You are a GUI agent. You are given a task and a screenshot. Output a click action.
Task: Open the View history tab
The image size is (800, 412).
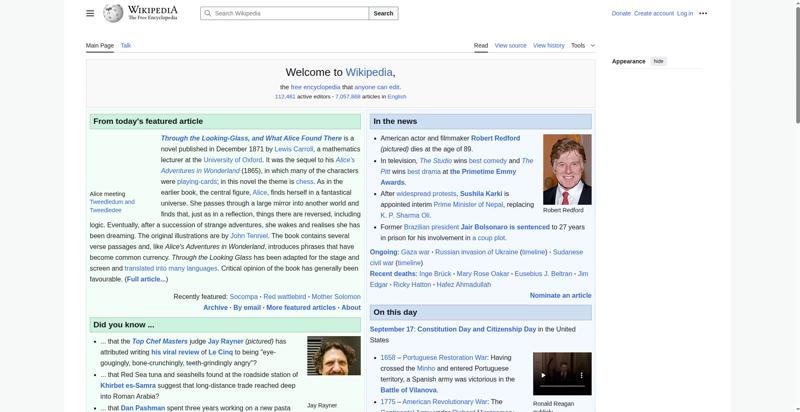point(548,45)
